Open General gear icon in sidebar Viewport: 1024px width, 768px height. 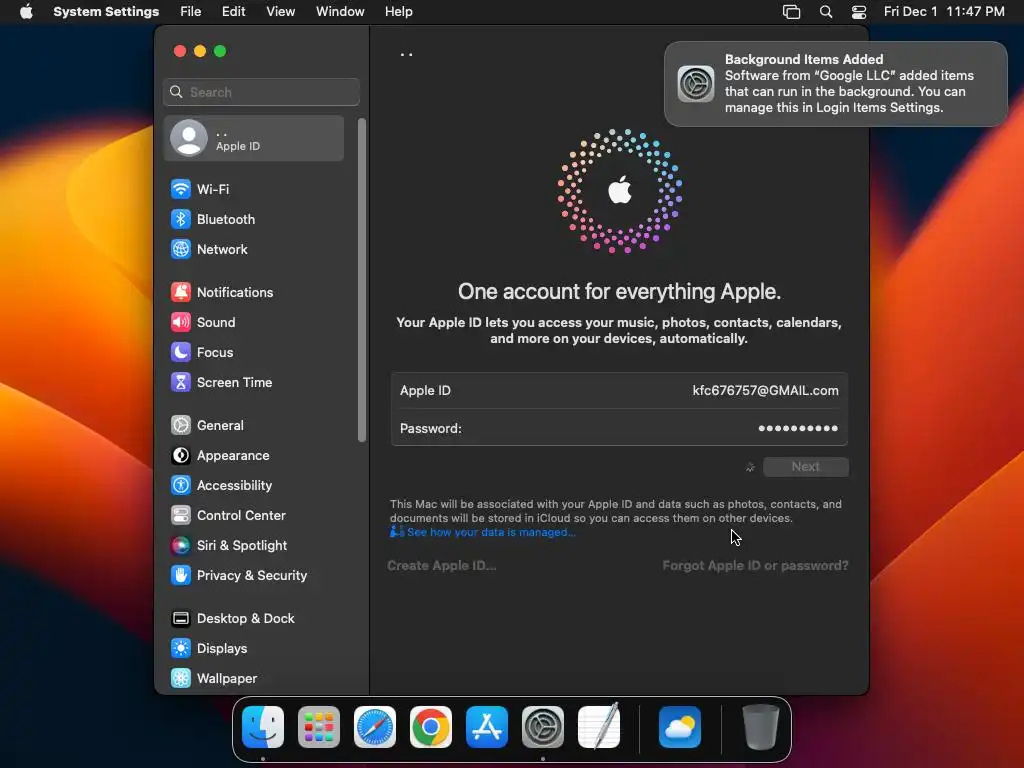pos(181,425)
